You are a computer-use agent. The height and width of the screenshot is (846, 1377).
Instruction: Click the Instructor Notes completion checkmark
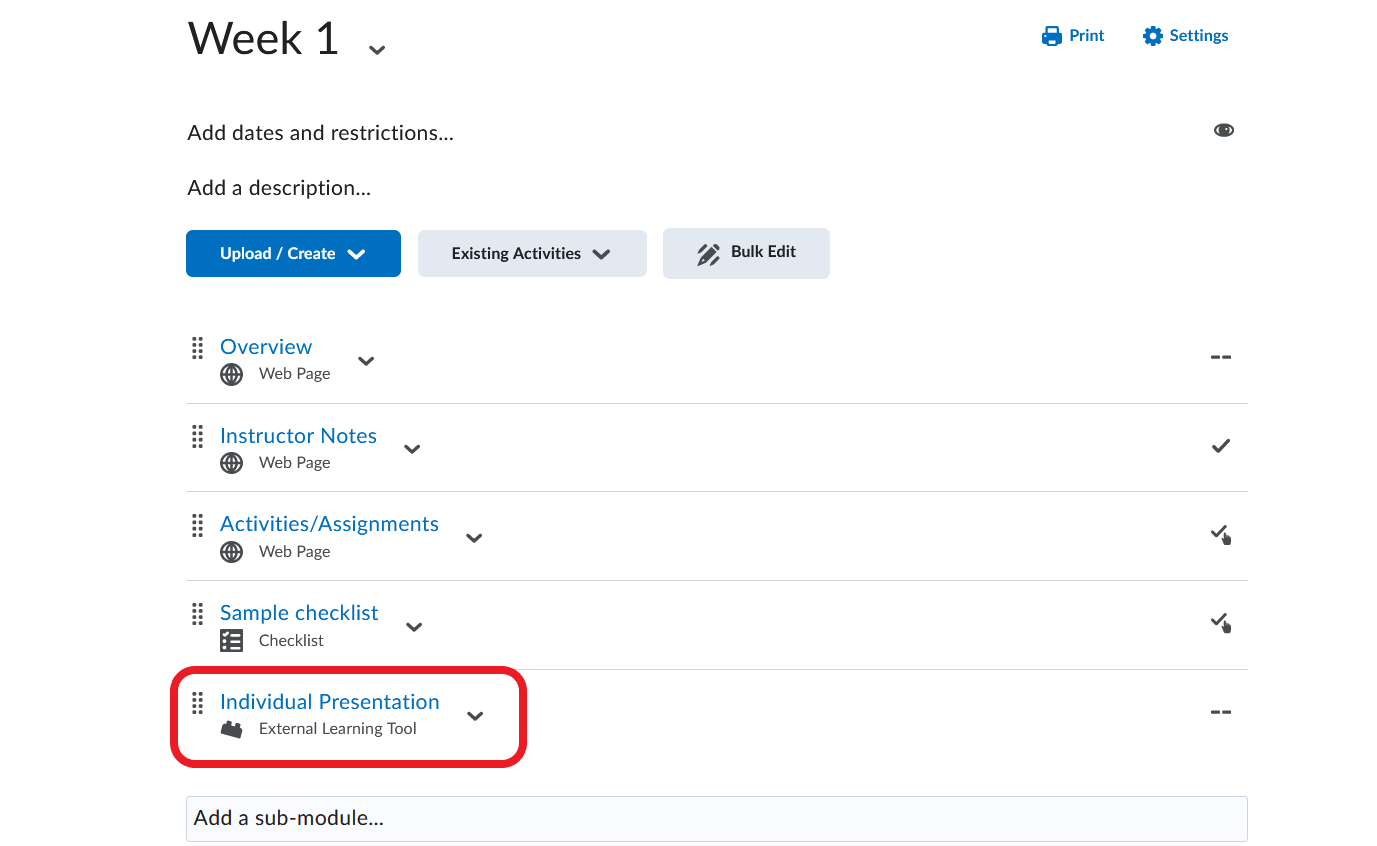(1220, 446)
